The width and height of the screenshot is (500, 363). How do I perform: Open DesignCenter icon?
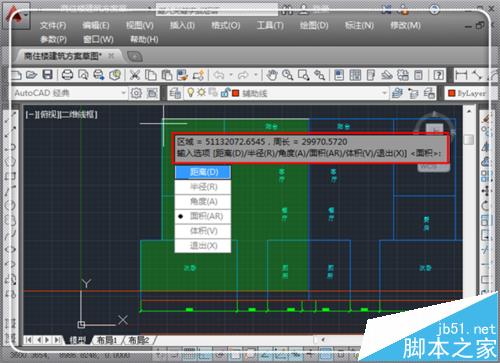pos(355,75)
